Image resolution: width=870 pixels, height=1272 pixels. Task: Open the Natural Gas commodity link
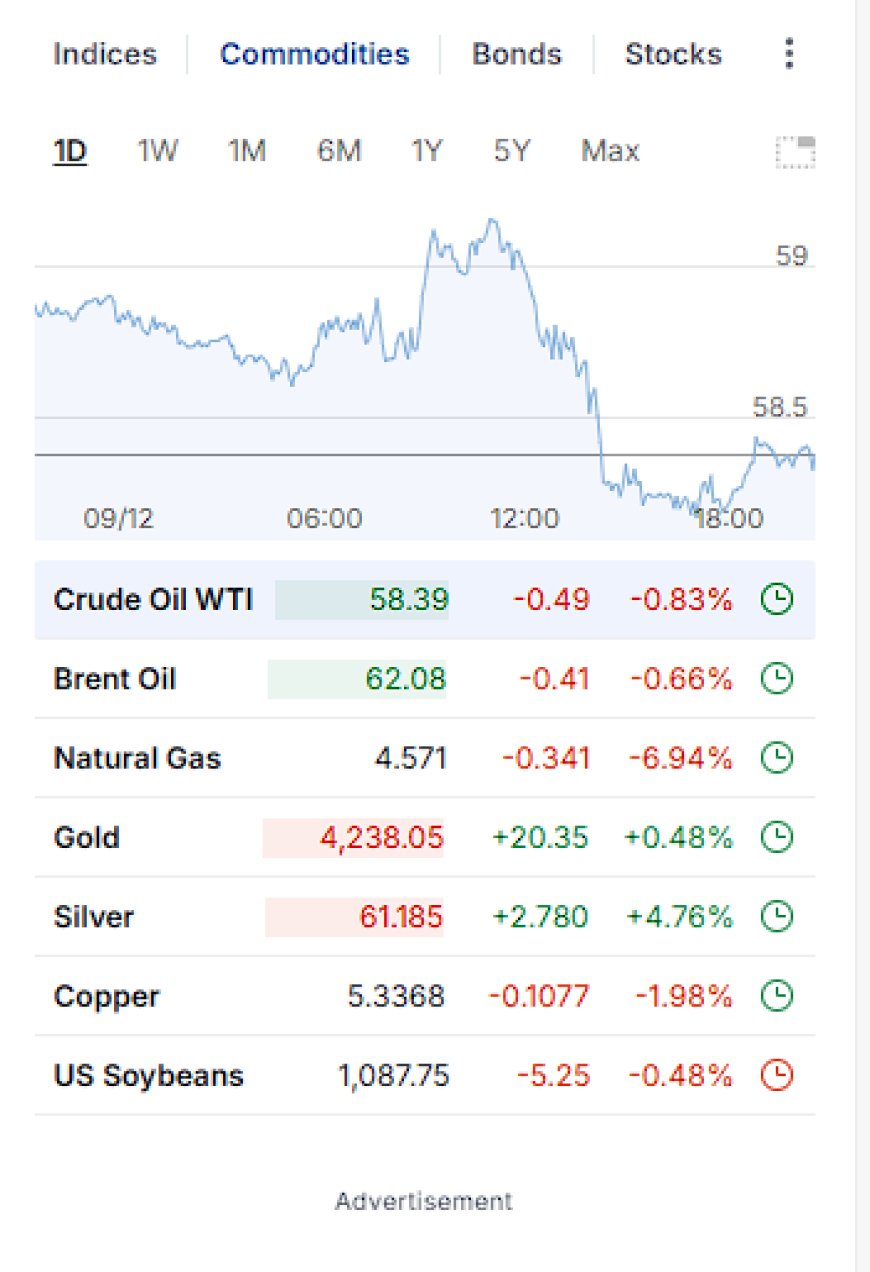(137, 758)
